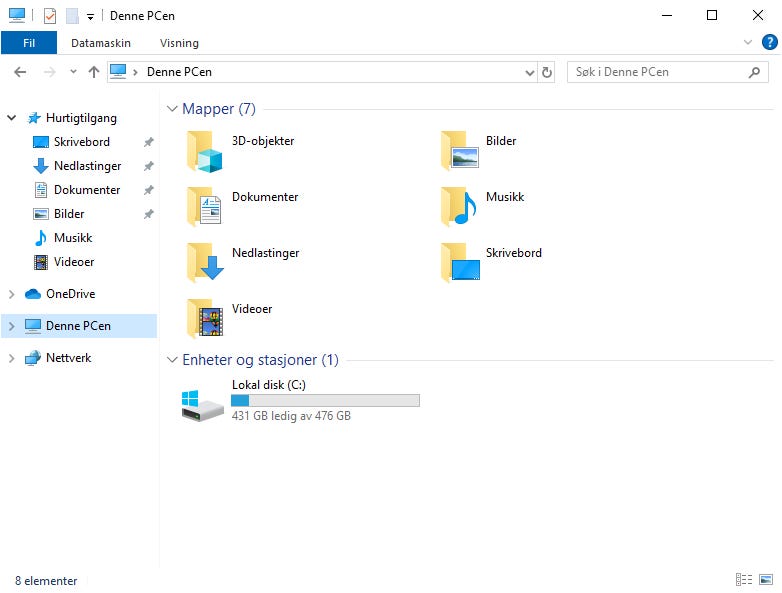
Task: Click "8 elementer" in status bar
Action: 46,581
